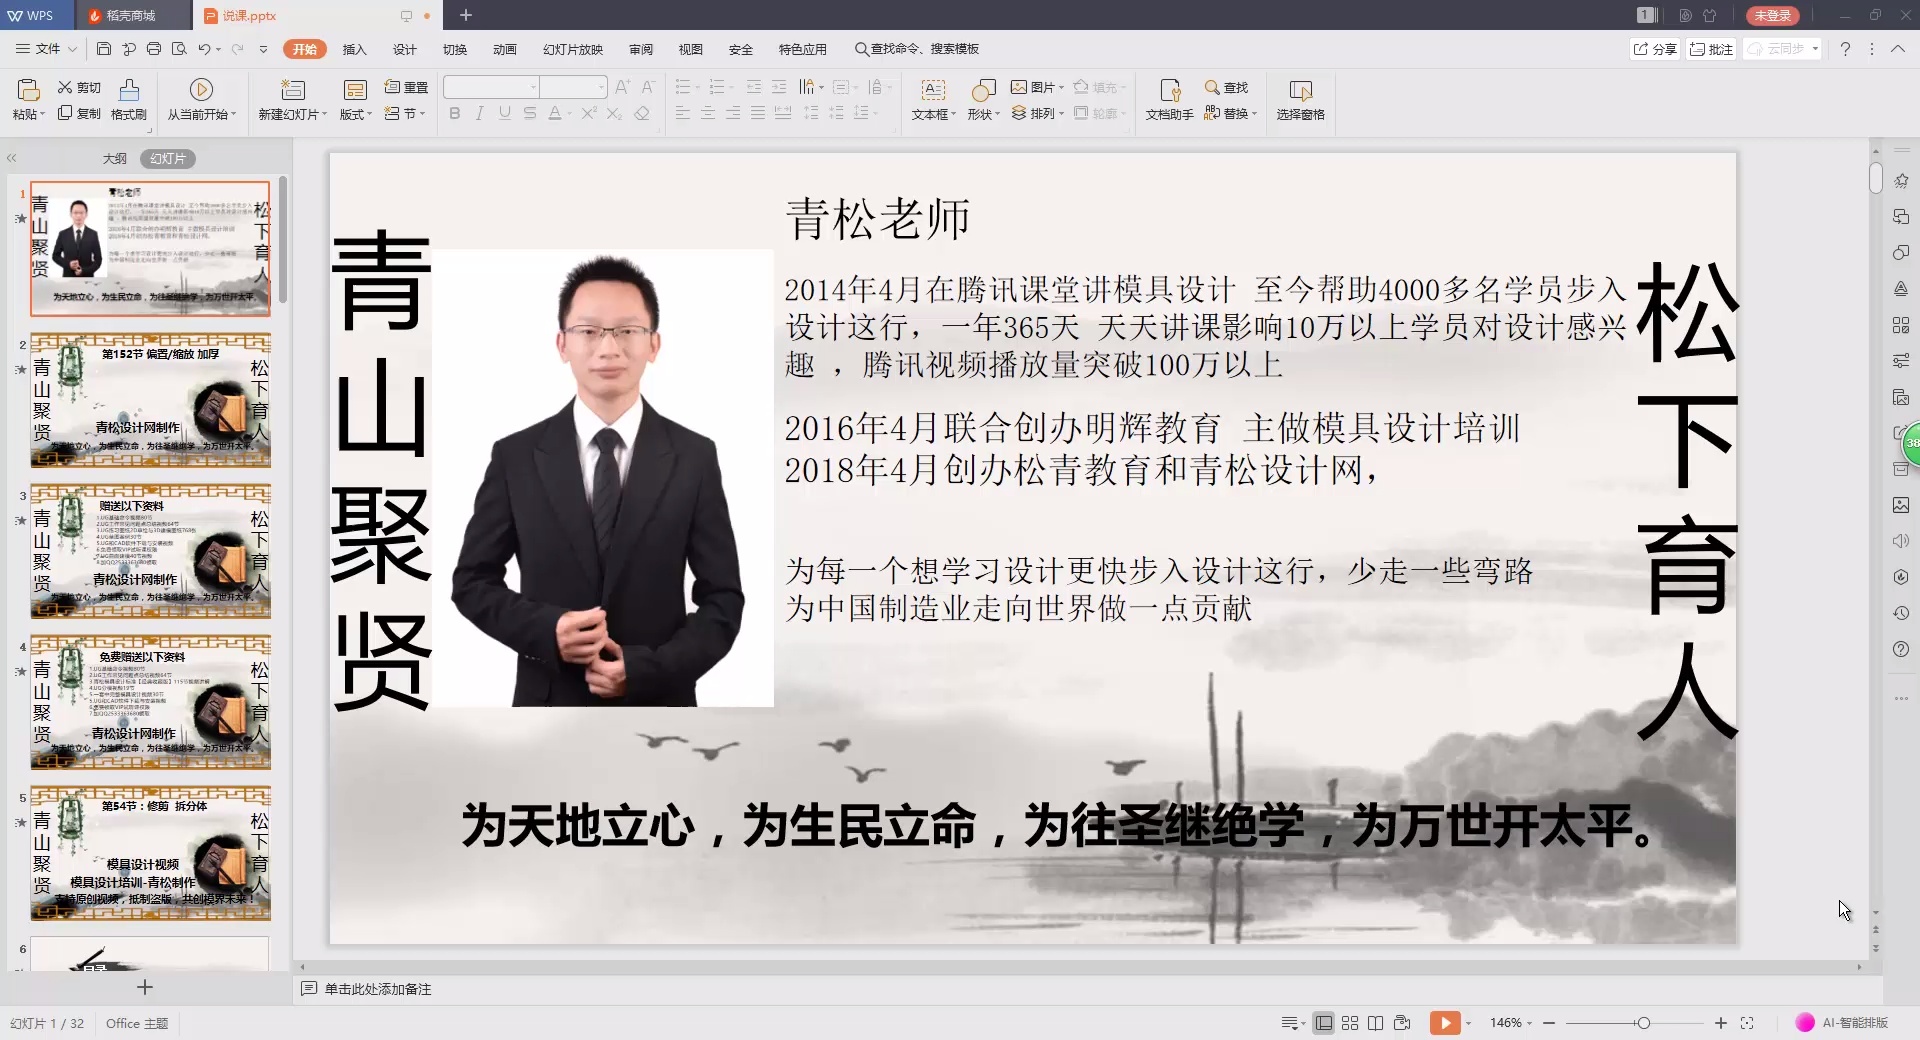Click the 分享 (Share) button
The image size is (1920, 1040).
tap(1654, 48)
